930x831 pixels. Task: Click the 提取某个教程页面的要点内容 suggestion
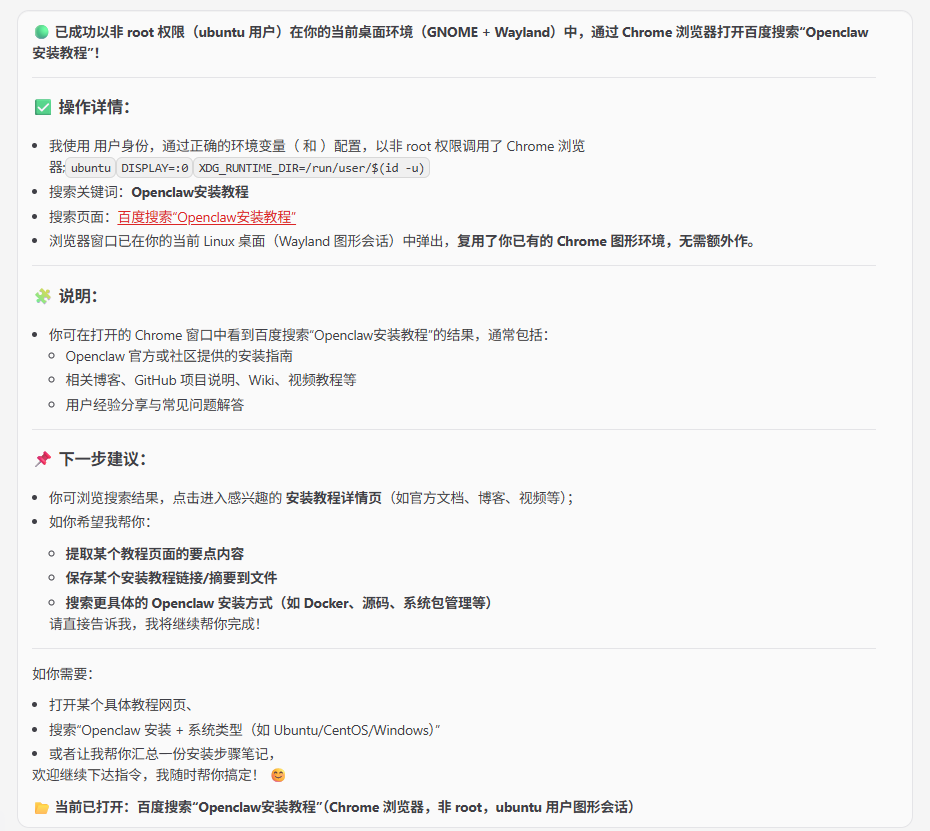(155, 553)
